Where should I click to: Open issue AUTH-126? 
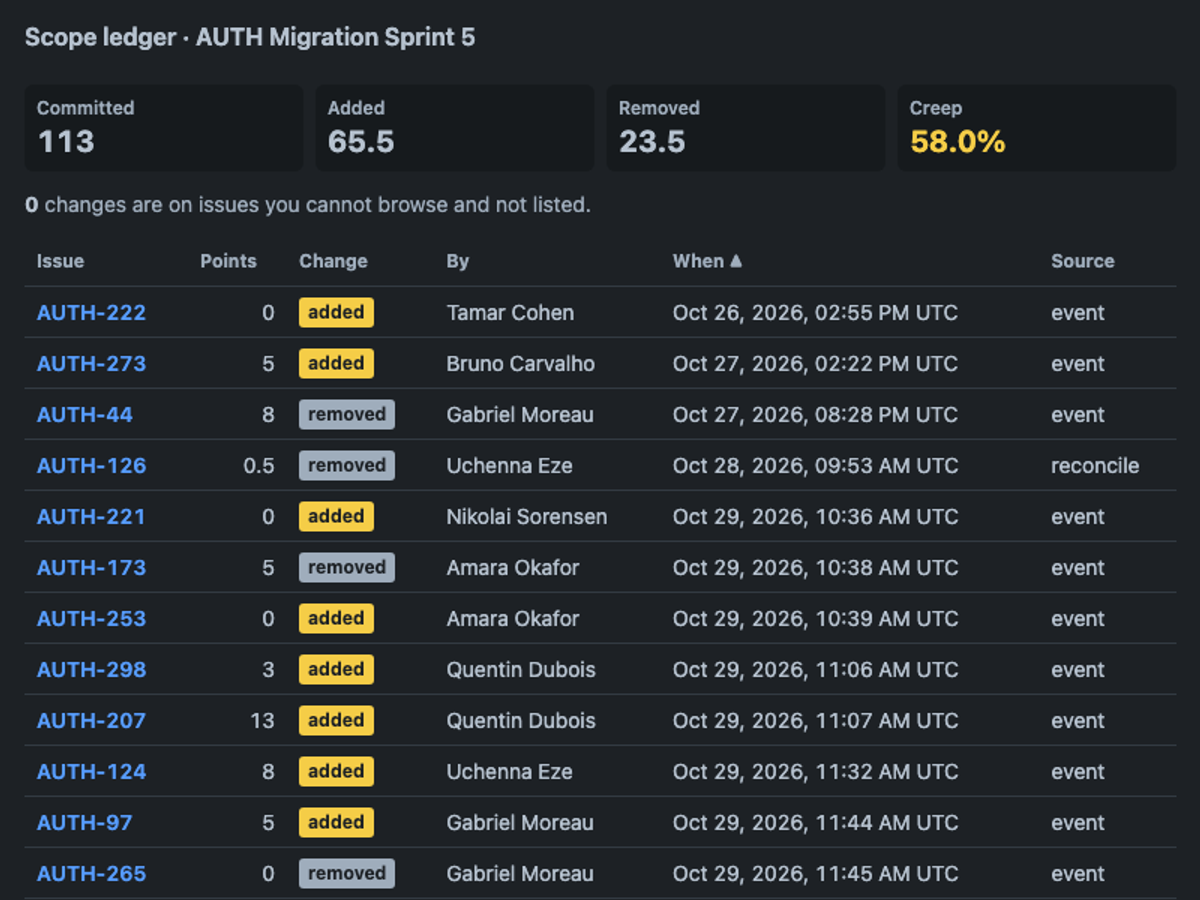pos(91,466)
